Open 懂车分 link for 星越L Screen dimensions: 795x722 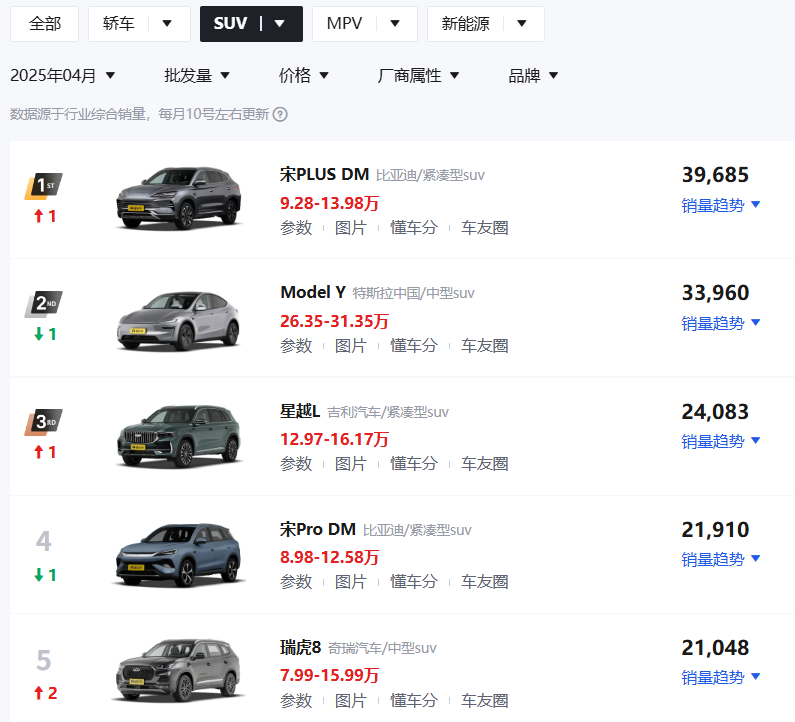point(414,464)
